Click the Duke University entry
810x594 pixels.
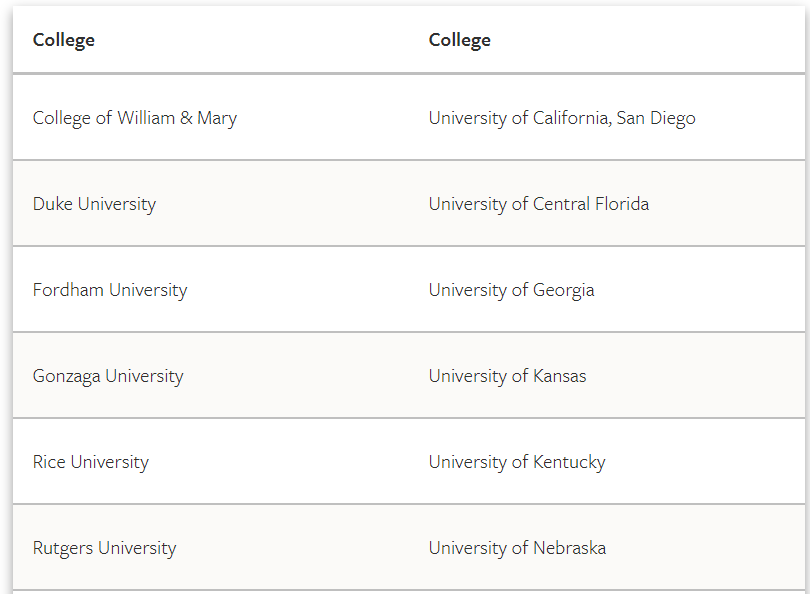(94, 204)
